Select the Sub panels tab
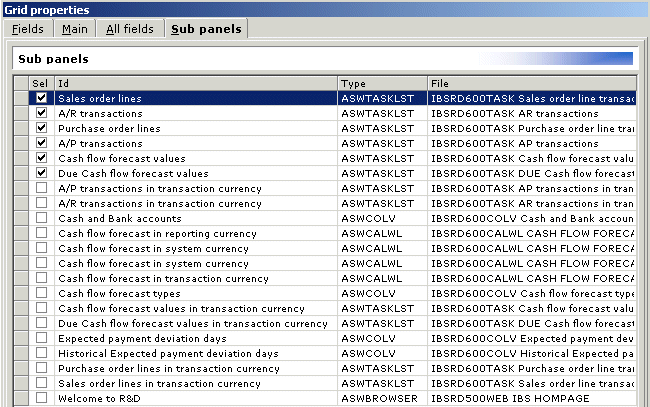This screenshot has height=407, width=650. click(206, 29)
